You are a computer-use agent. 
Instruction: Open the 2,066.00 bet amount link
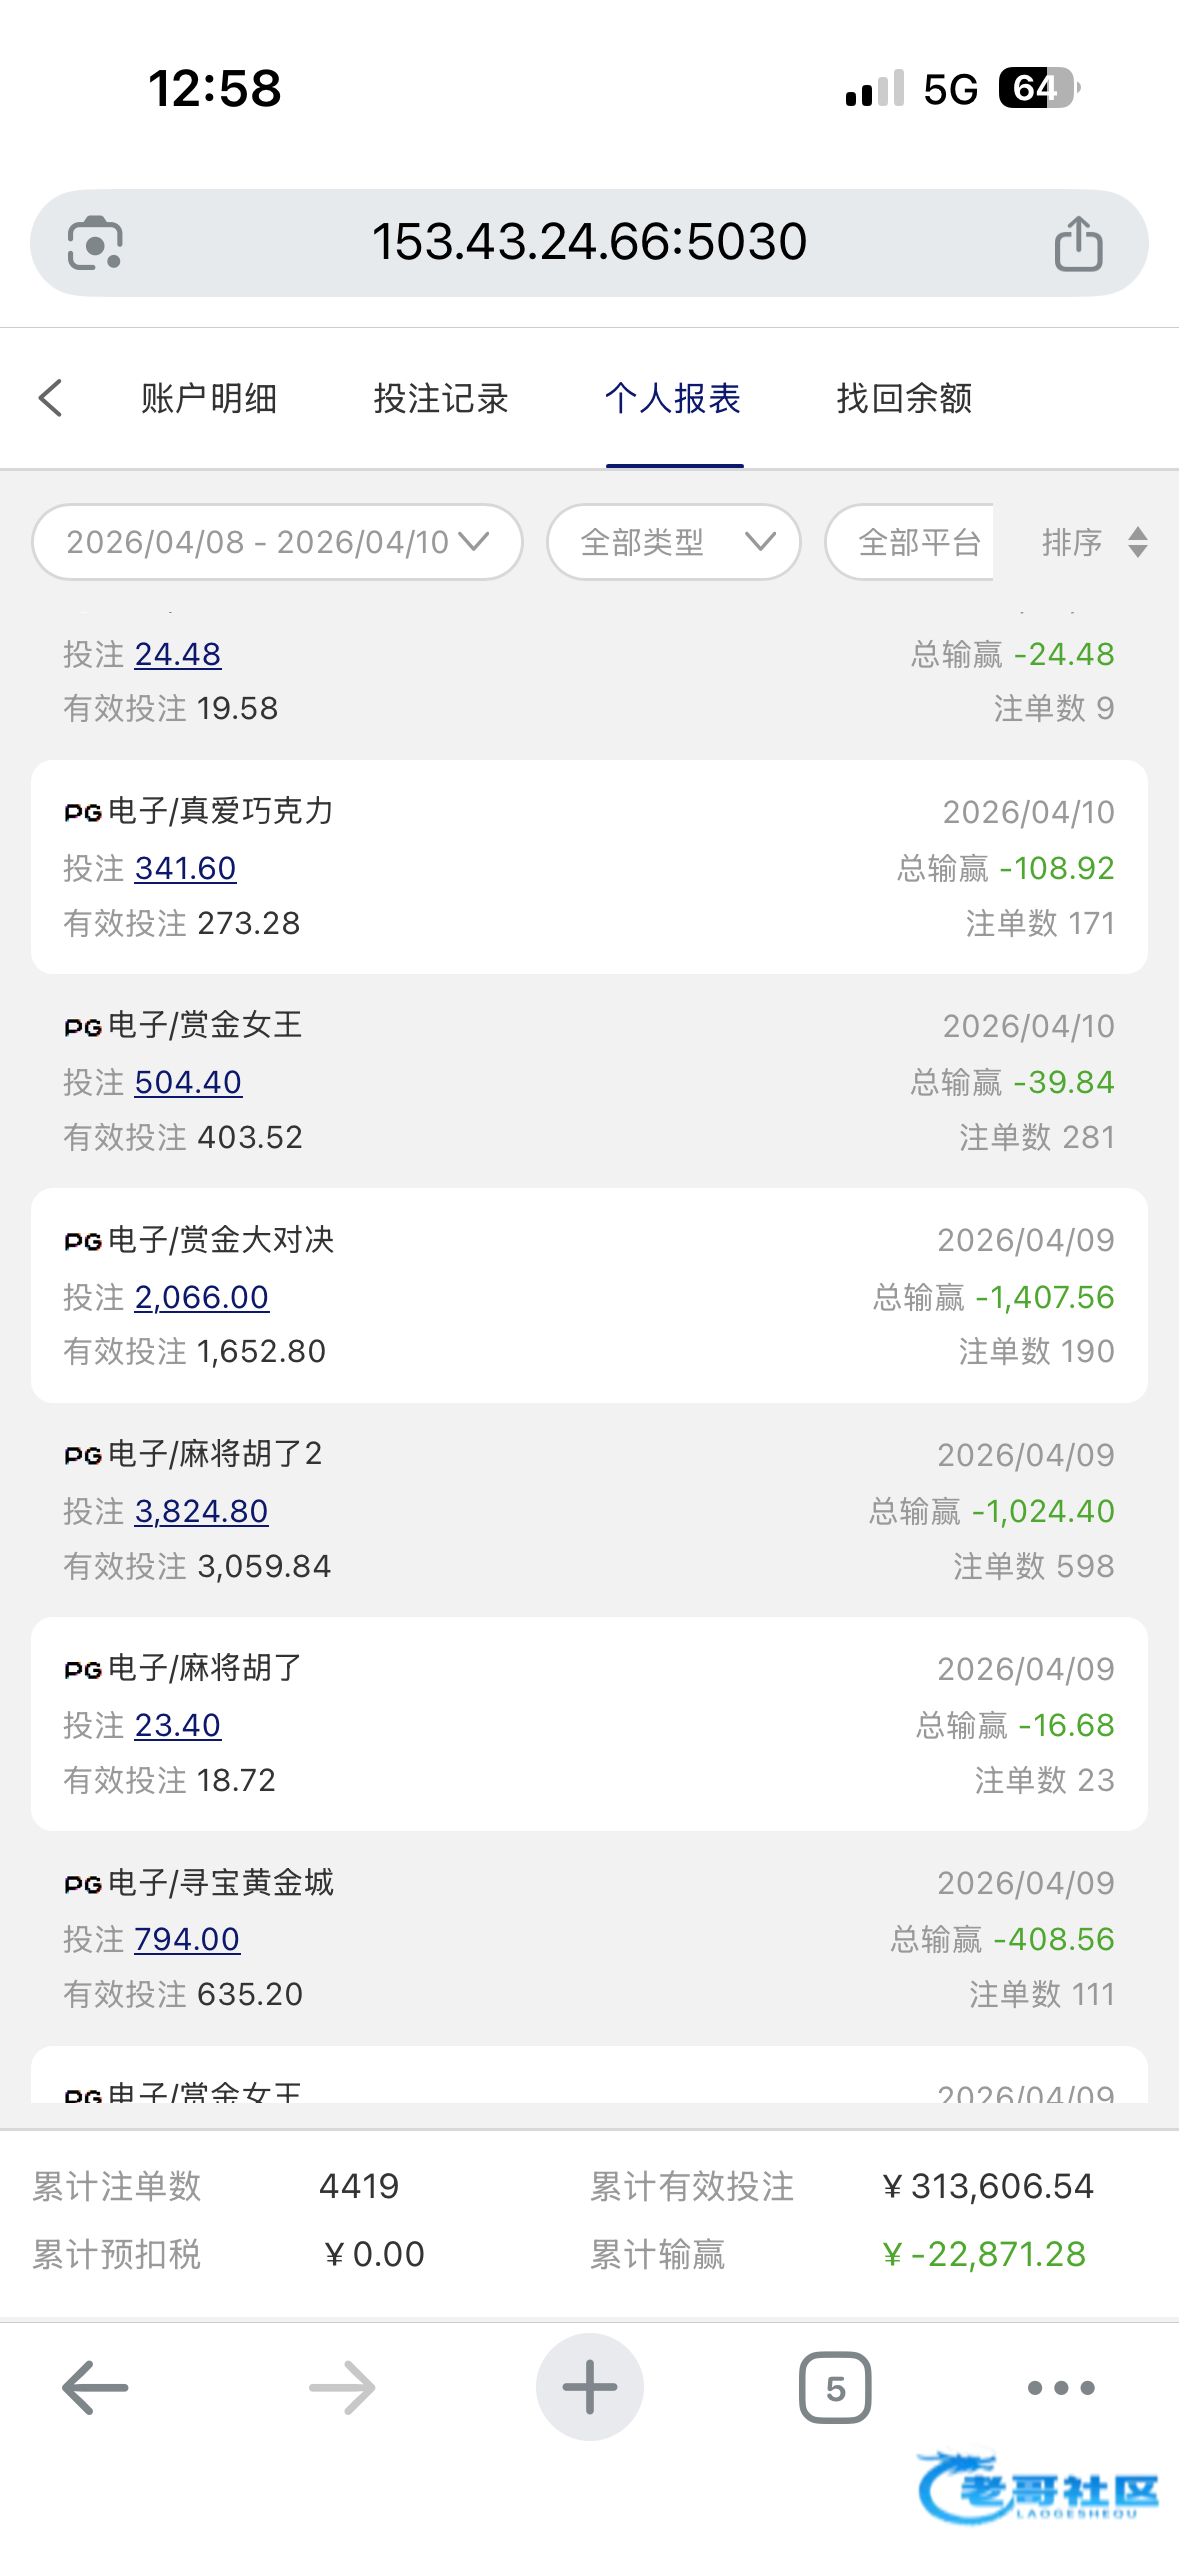click(x=202, y=1297)
